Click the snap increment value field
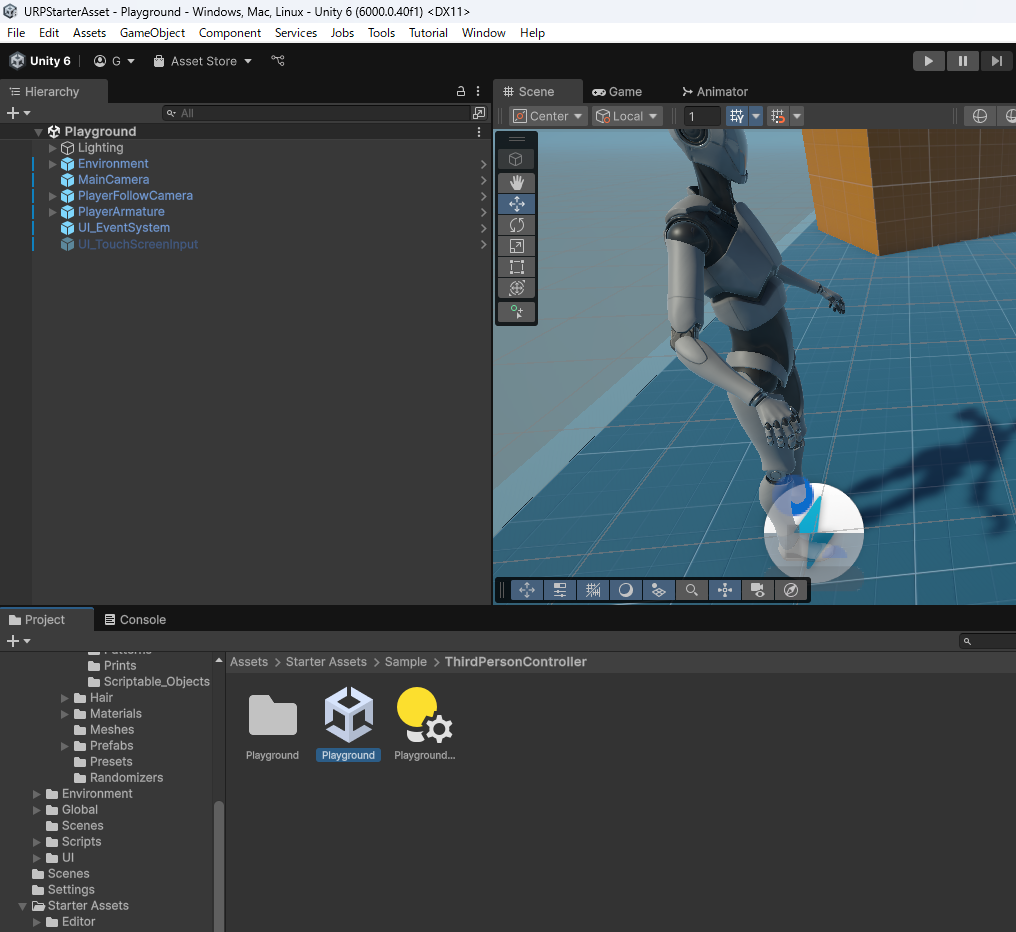This screenshot has height=932, width=1016. point(702,116)
